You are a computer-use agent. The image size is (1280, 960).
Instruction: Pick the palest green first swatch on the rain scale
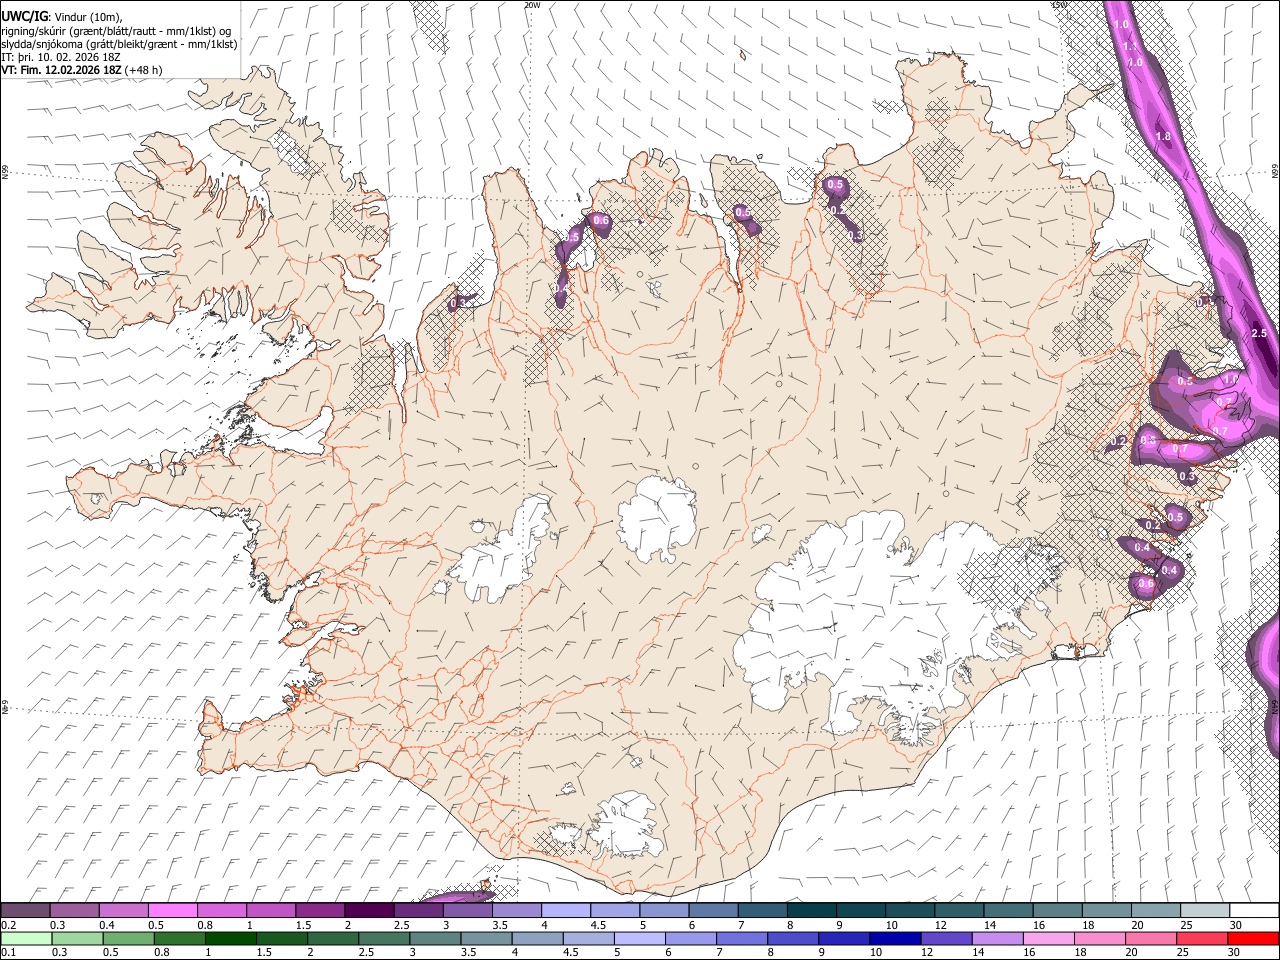26,938
